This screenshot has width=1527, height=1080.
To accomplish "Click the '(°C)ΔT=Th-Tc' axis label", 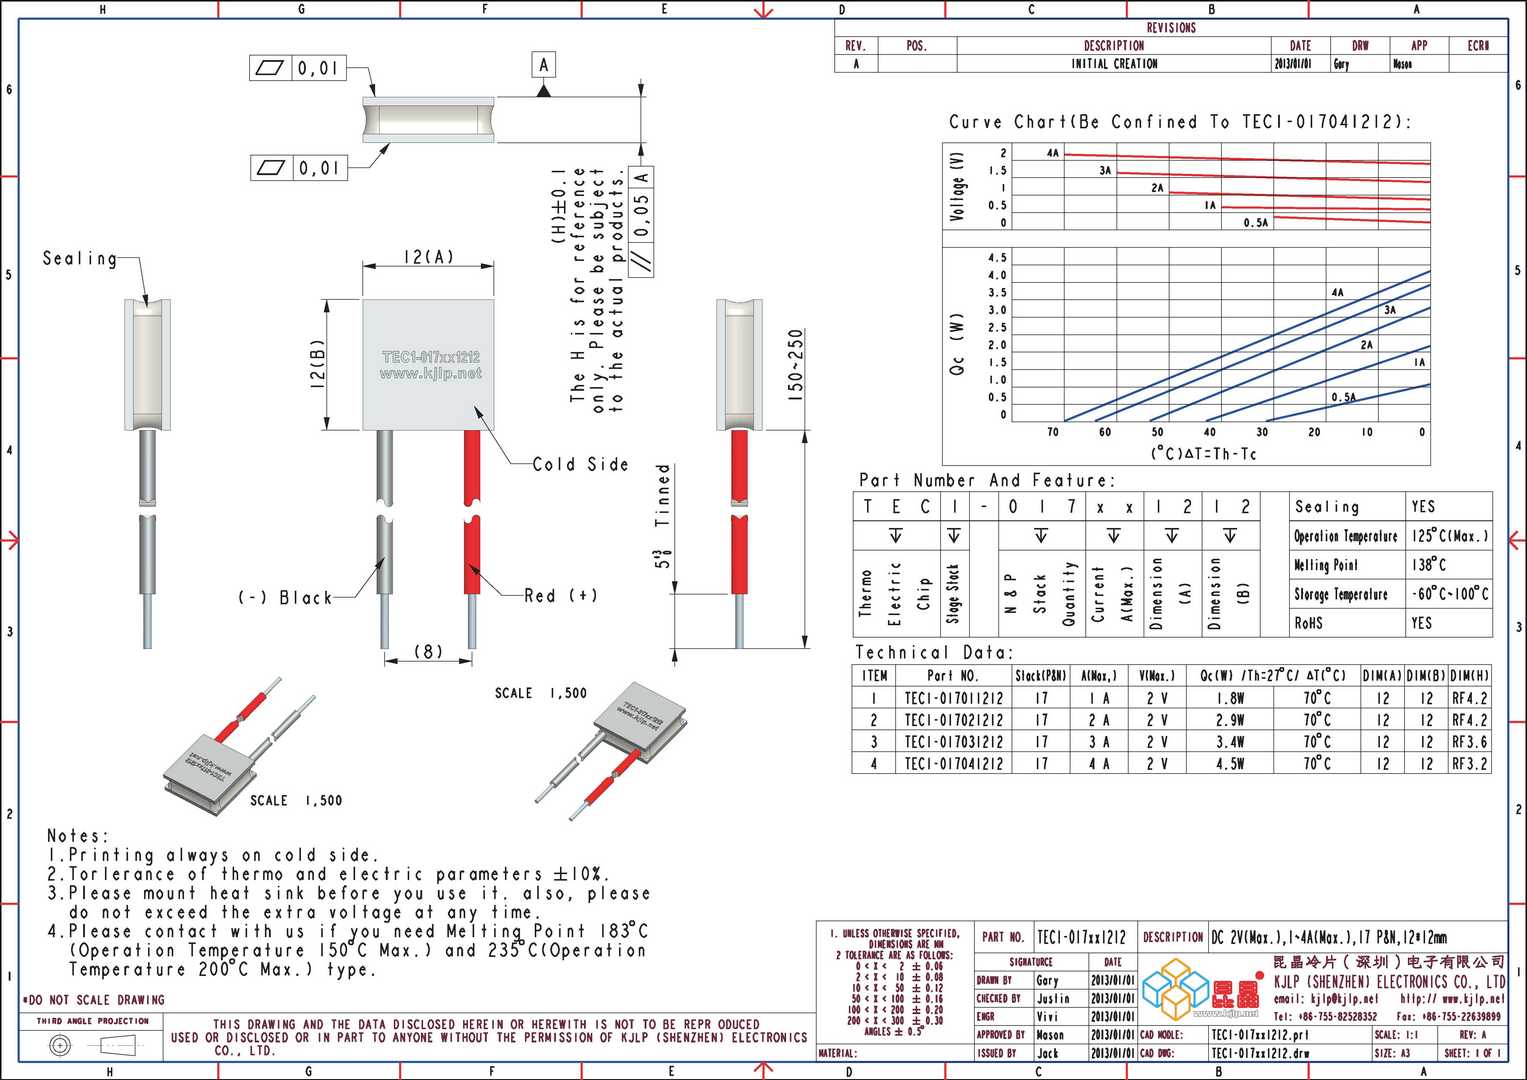I will pos(1203,454).
